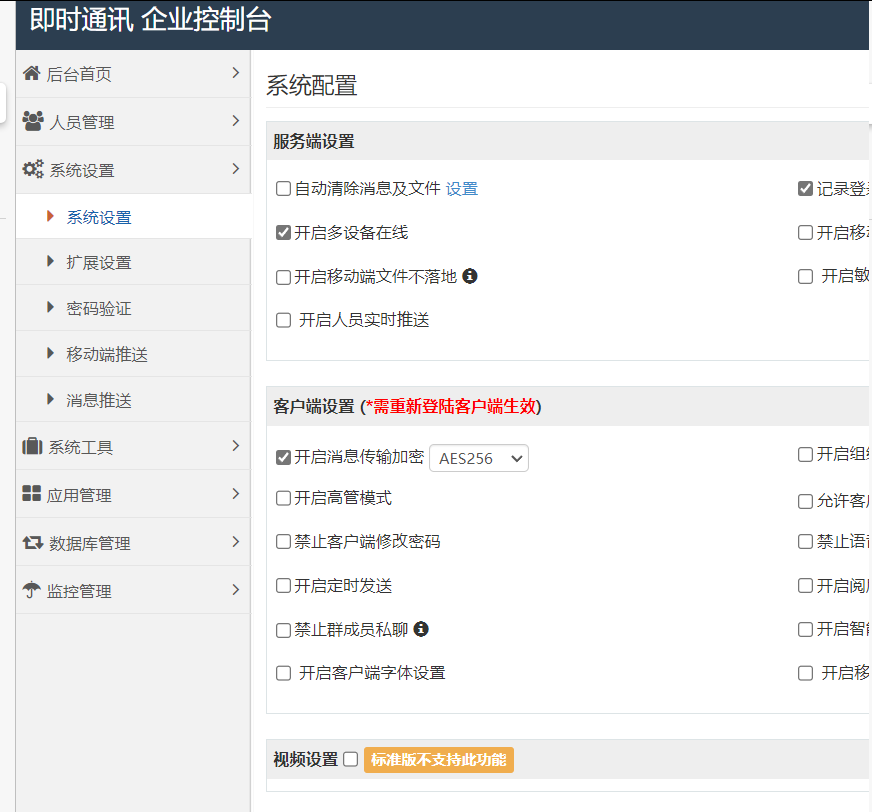Image resolution: width=872 pixels, height=812 pixels.
Task: Click the umbrella icon beside 监控管理
Action: (32, 590)
